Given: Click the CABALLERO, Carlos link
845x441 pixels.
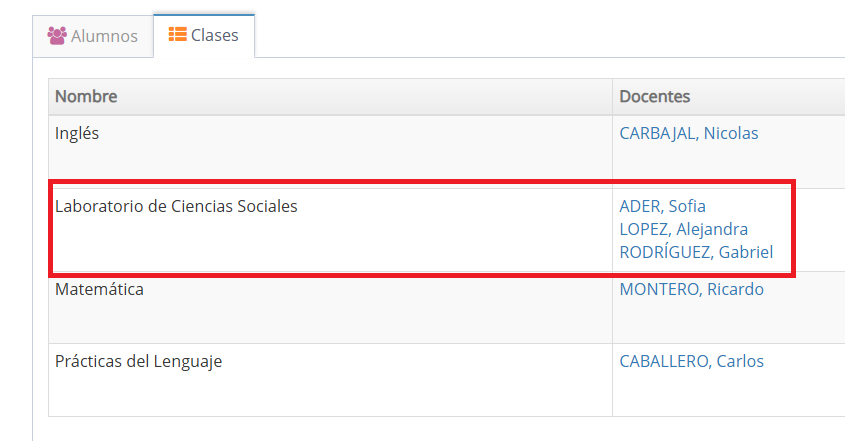Looking at the screenshot, I should click(692, 361).
